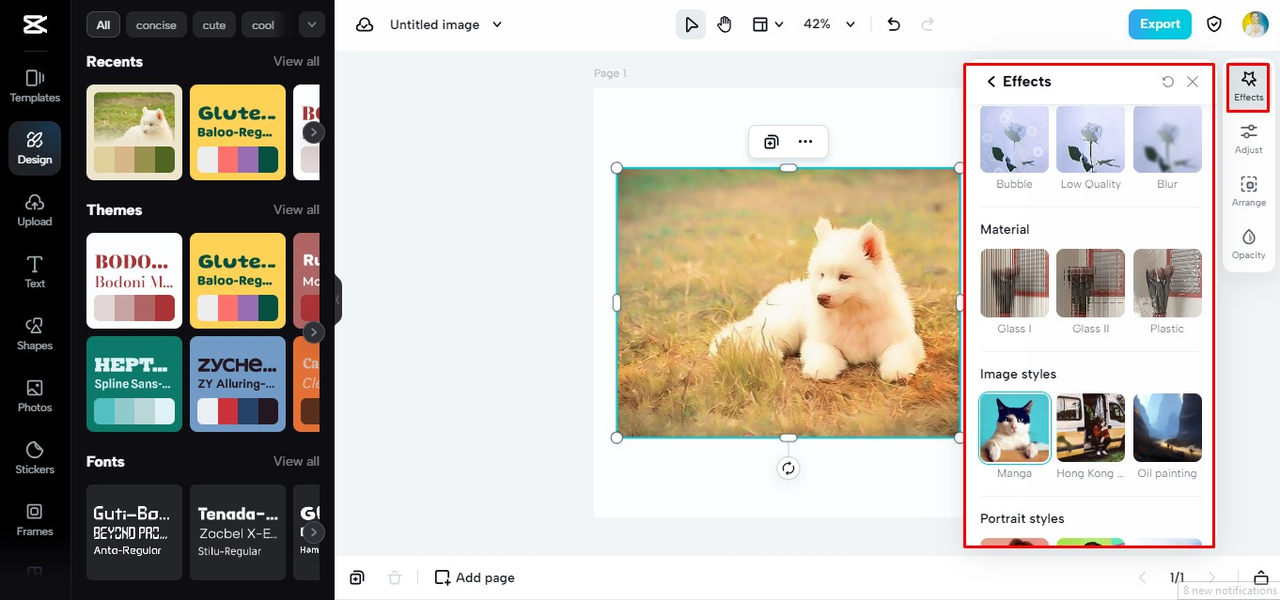1280x600 pixels.
Task: Select the hand pan tool
Action: coord(724,24)
